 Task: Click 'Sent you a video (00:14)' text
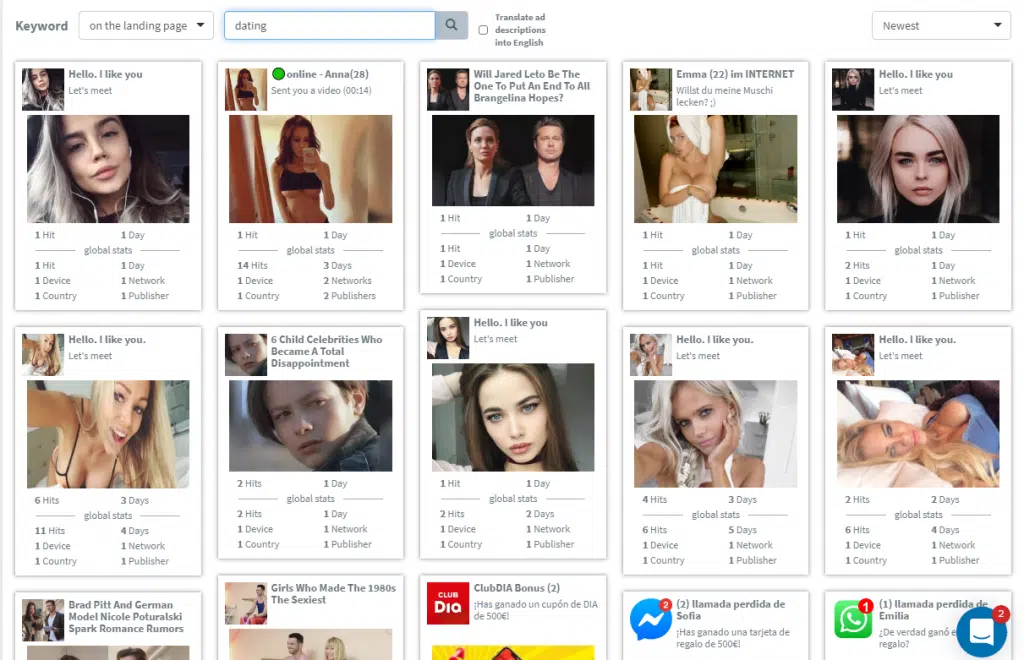click(x=321, y=91)
